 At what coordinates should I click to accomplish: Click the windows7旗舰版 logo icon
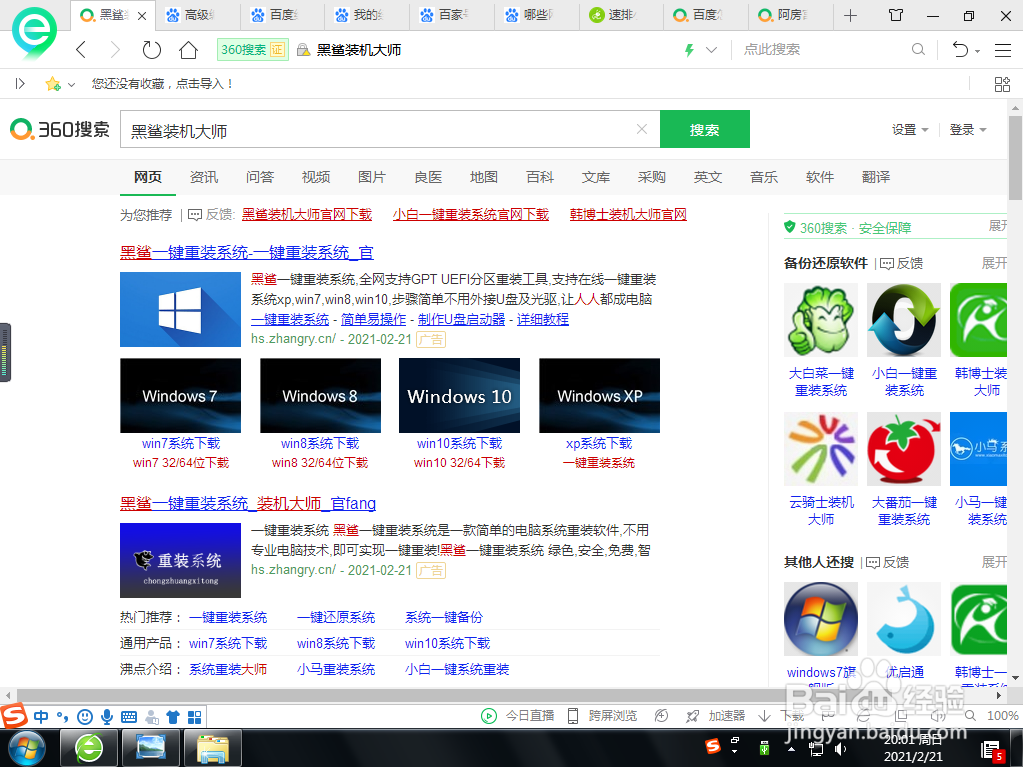(x=821, y=619)
